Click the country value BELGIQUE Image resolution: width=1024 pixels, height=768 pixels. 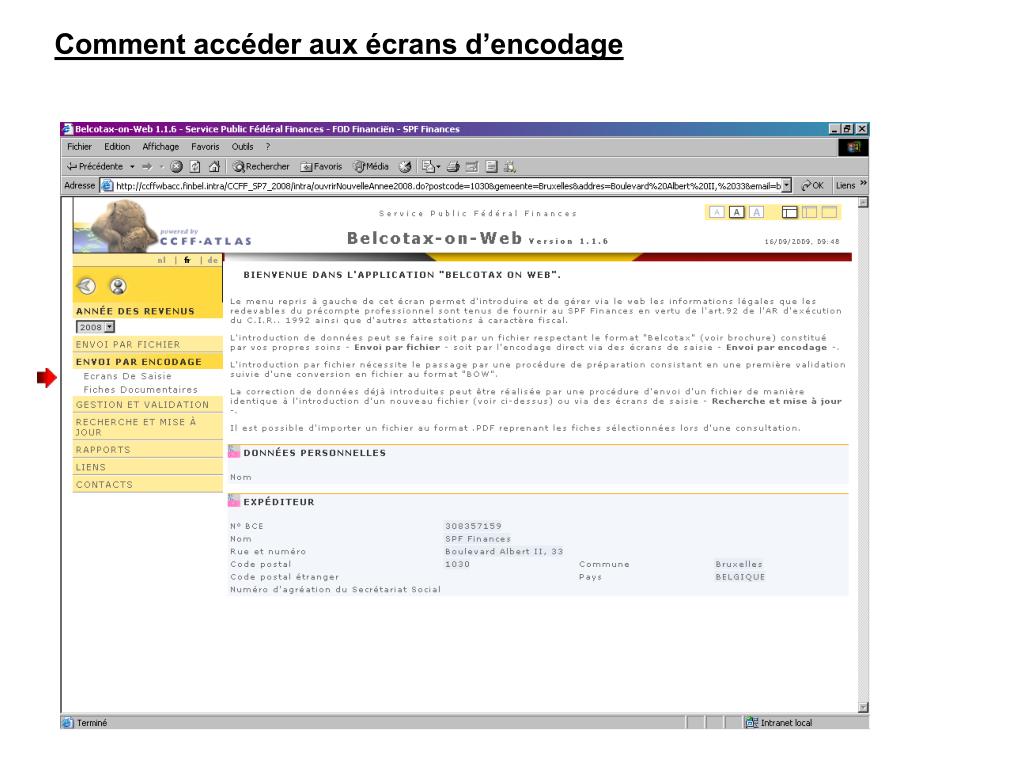[739, 577]
